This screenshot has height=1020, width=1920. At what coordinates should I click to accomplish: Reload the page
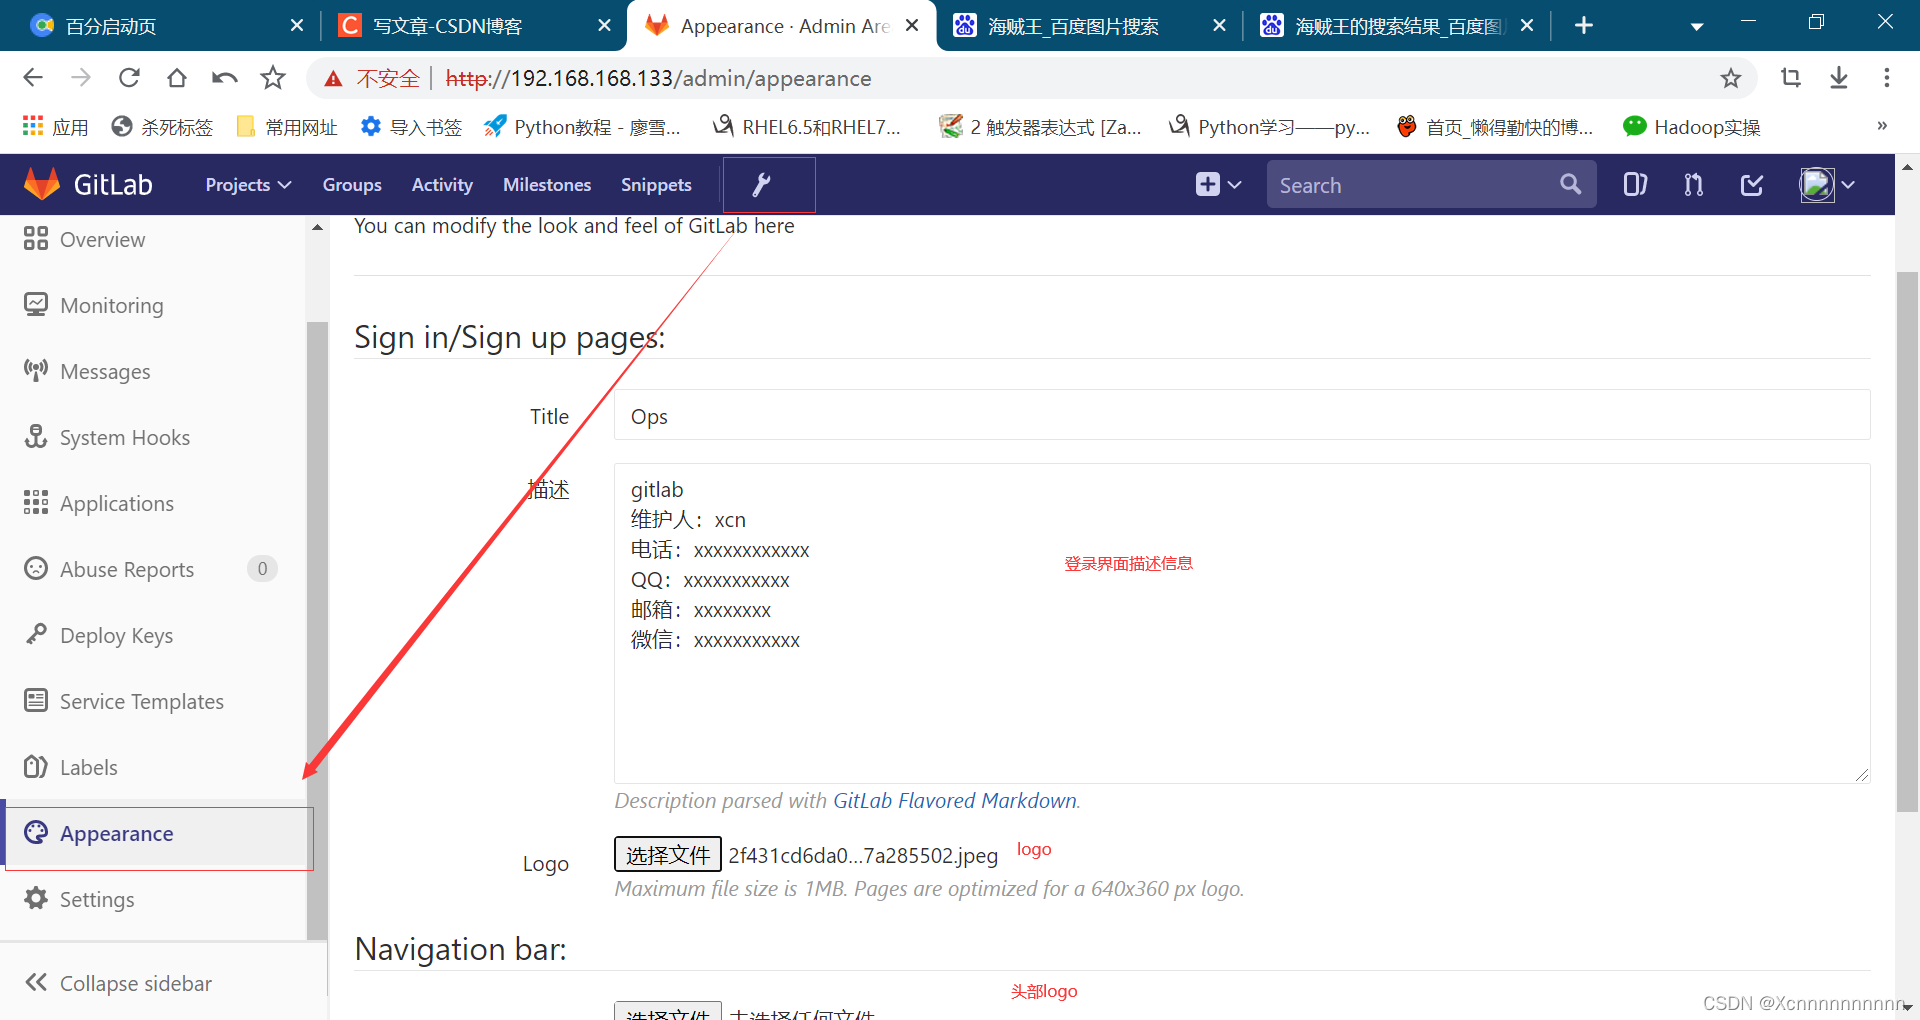(129, 78)
